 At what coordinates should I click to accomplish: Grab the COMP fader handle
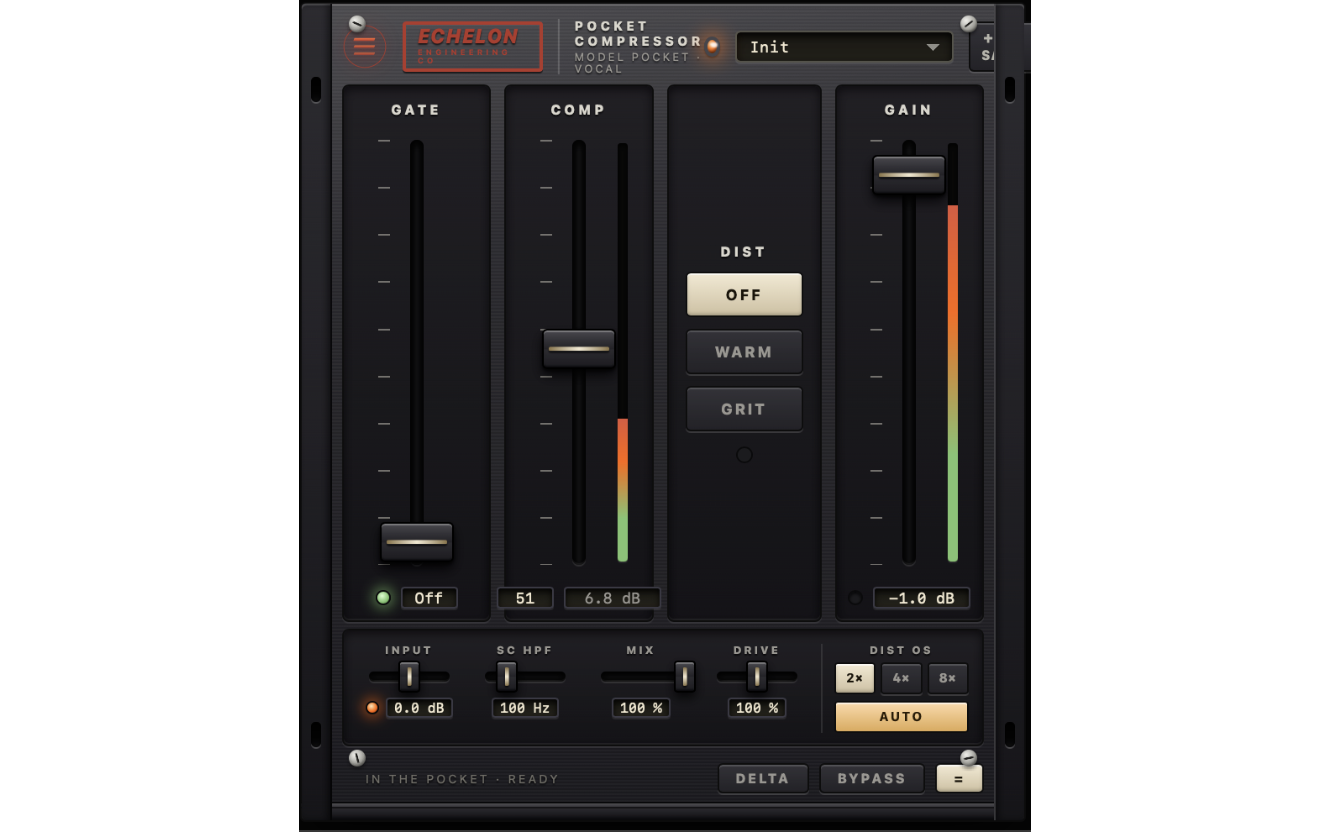[x=579, y=349]
